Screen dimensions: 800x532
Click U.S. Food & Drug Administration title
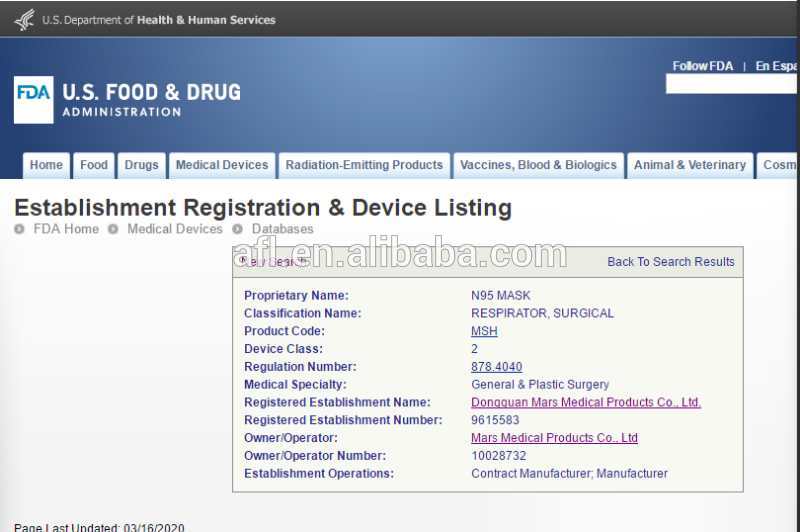[x=152, y=100]
